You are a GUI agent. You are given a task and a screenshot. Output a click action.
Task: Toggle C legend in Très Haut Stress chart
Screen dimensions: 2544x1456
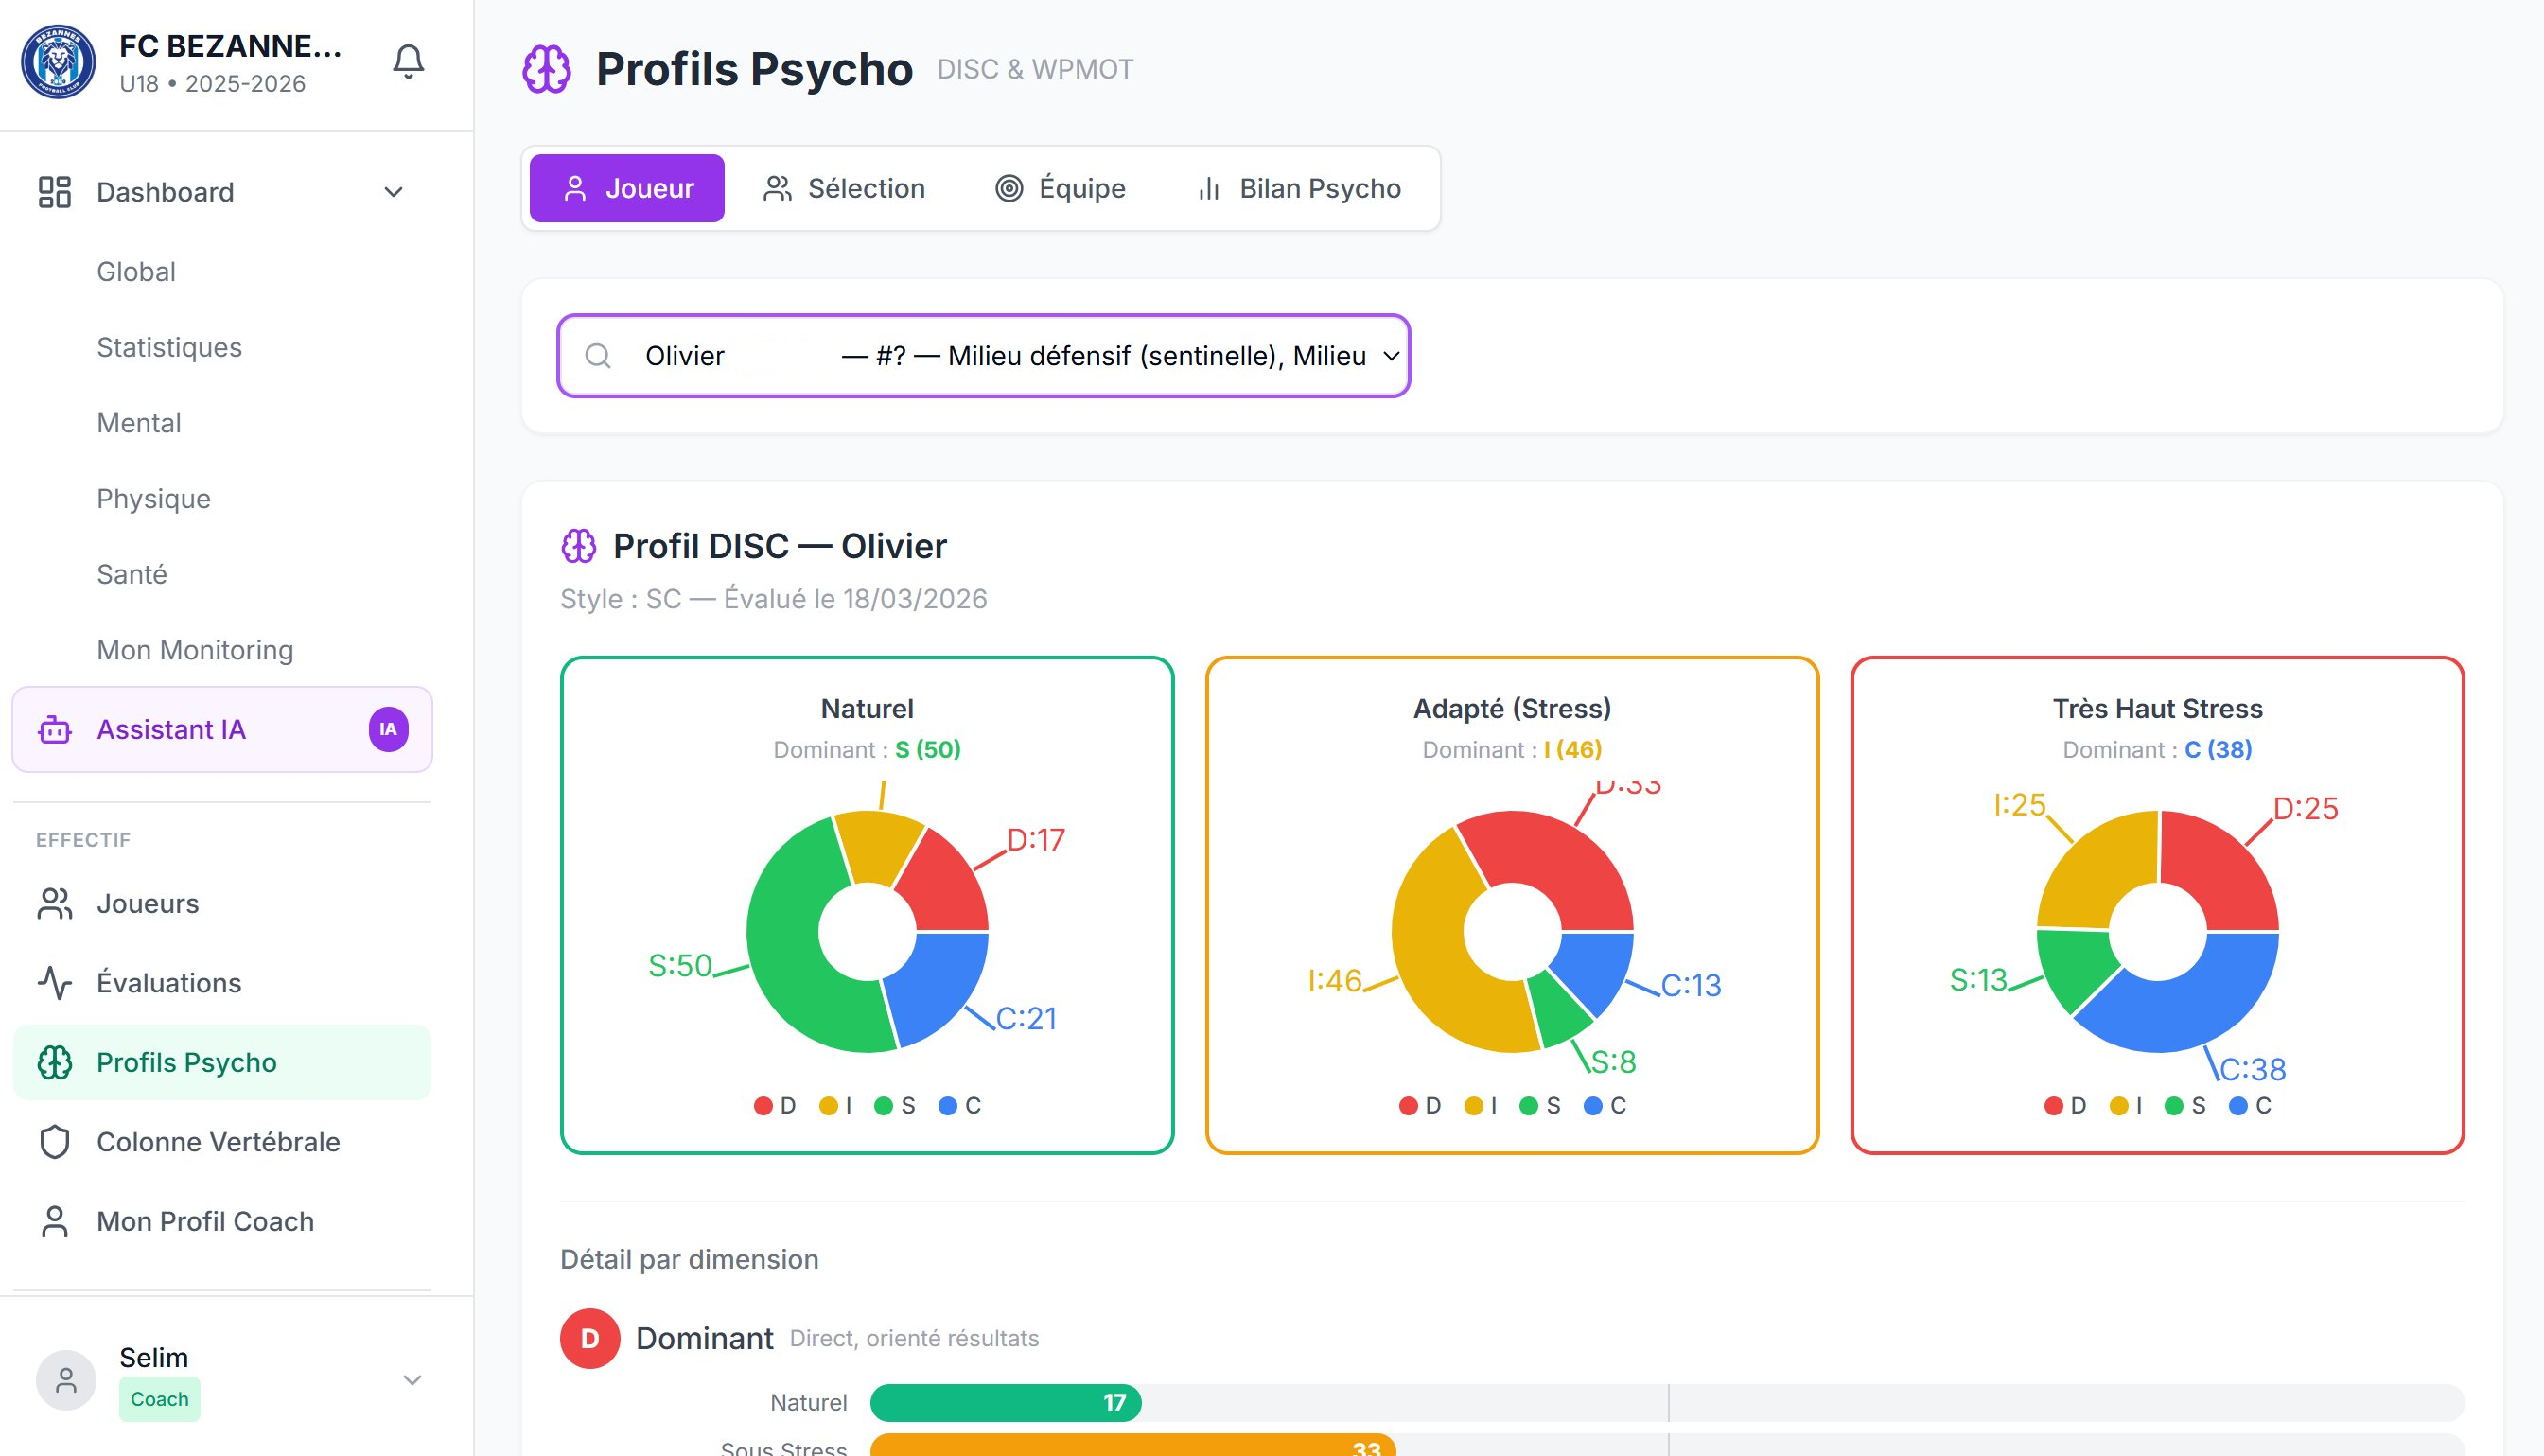[2251, 1106]
